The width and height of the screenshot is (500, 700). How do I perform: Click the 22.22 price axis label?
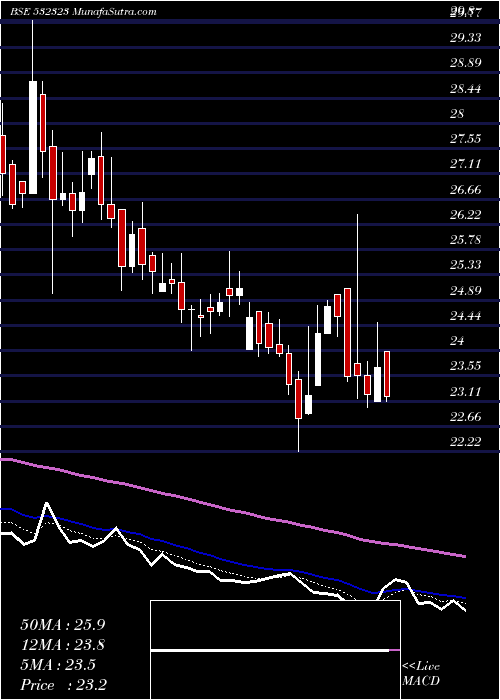point(466,442)
